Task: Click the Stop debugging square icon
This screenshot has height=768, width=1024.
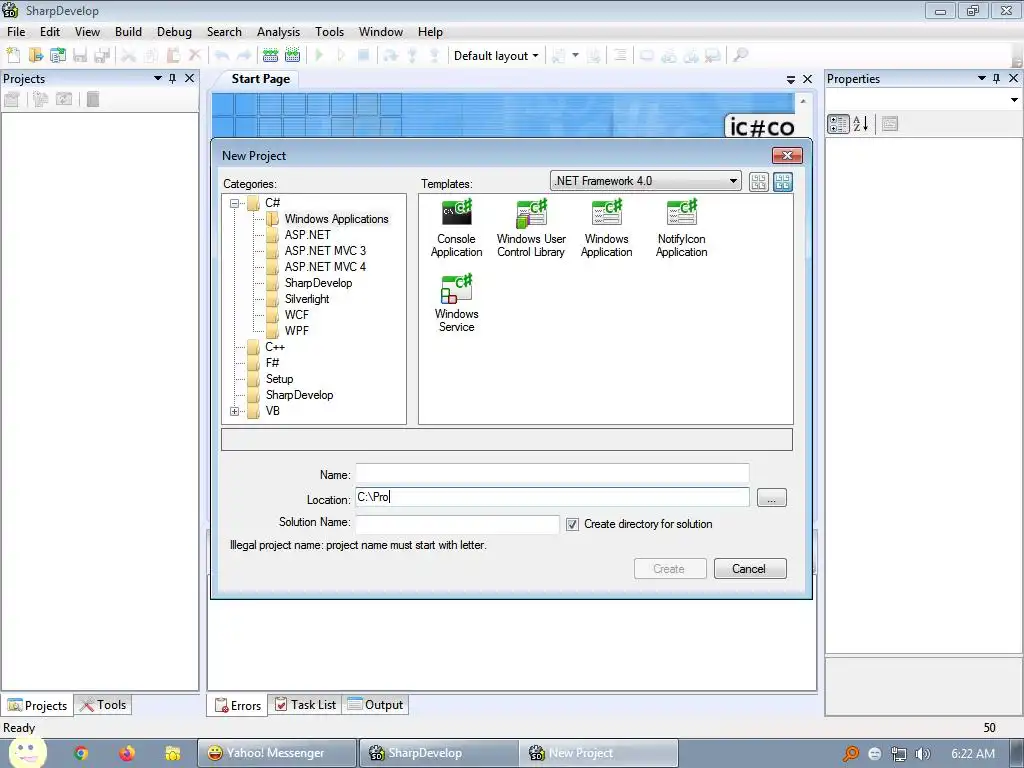Action: [364, 56]
